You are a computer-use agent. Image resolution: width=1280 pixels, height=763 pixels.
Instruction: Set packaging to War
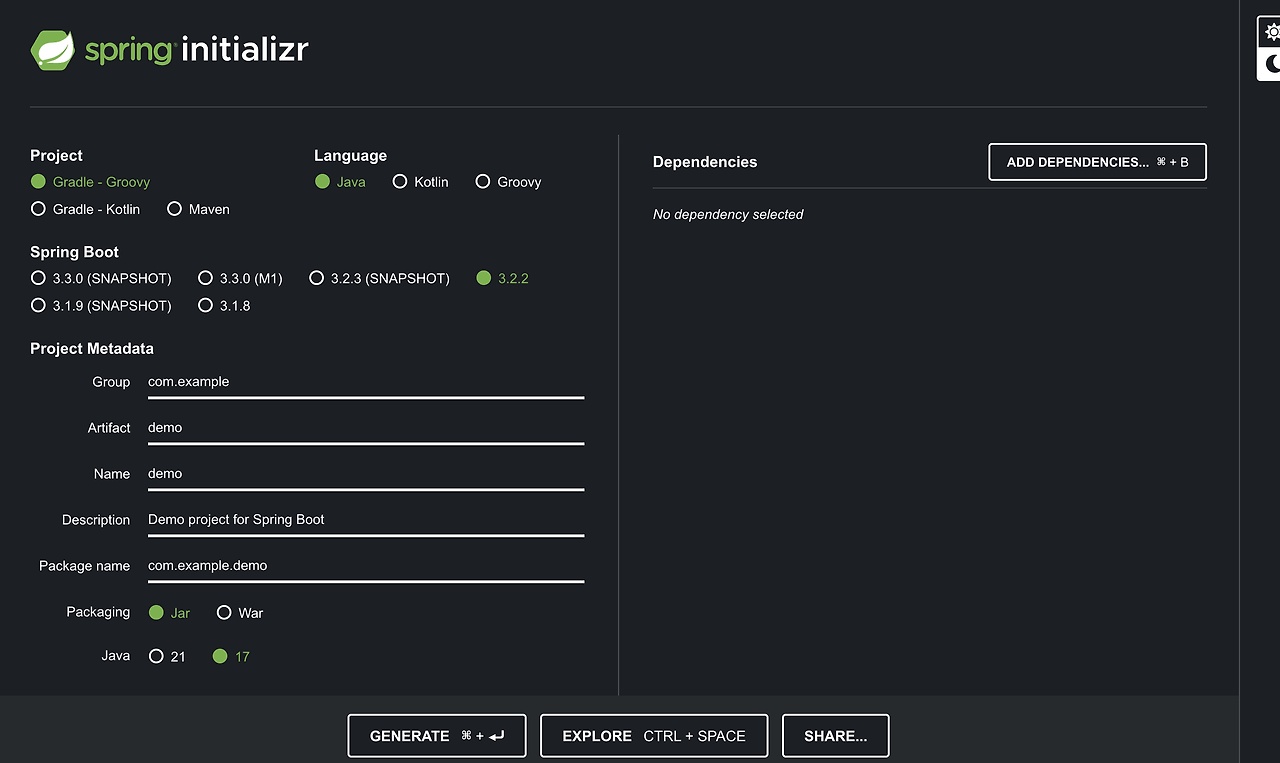click(x=240, y=612)
